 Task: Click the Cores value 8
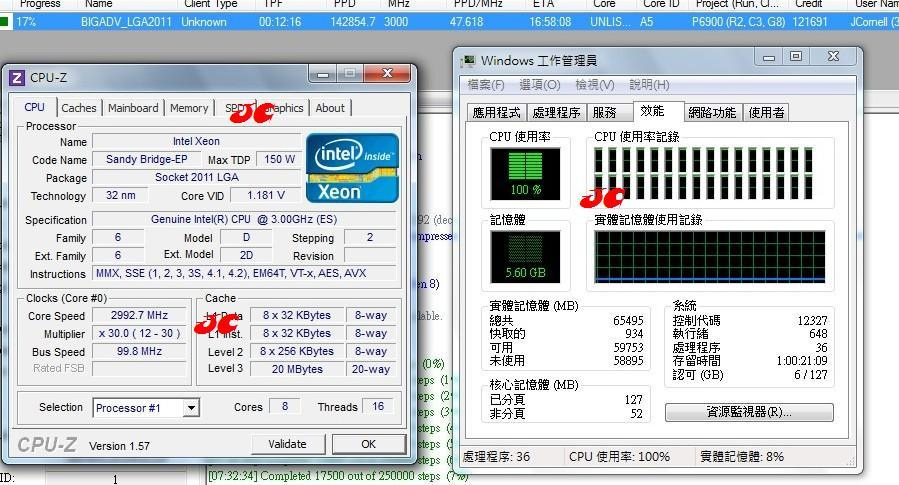[285, 406]
